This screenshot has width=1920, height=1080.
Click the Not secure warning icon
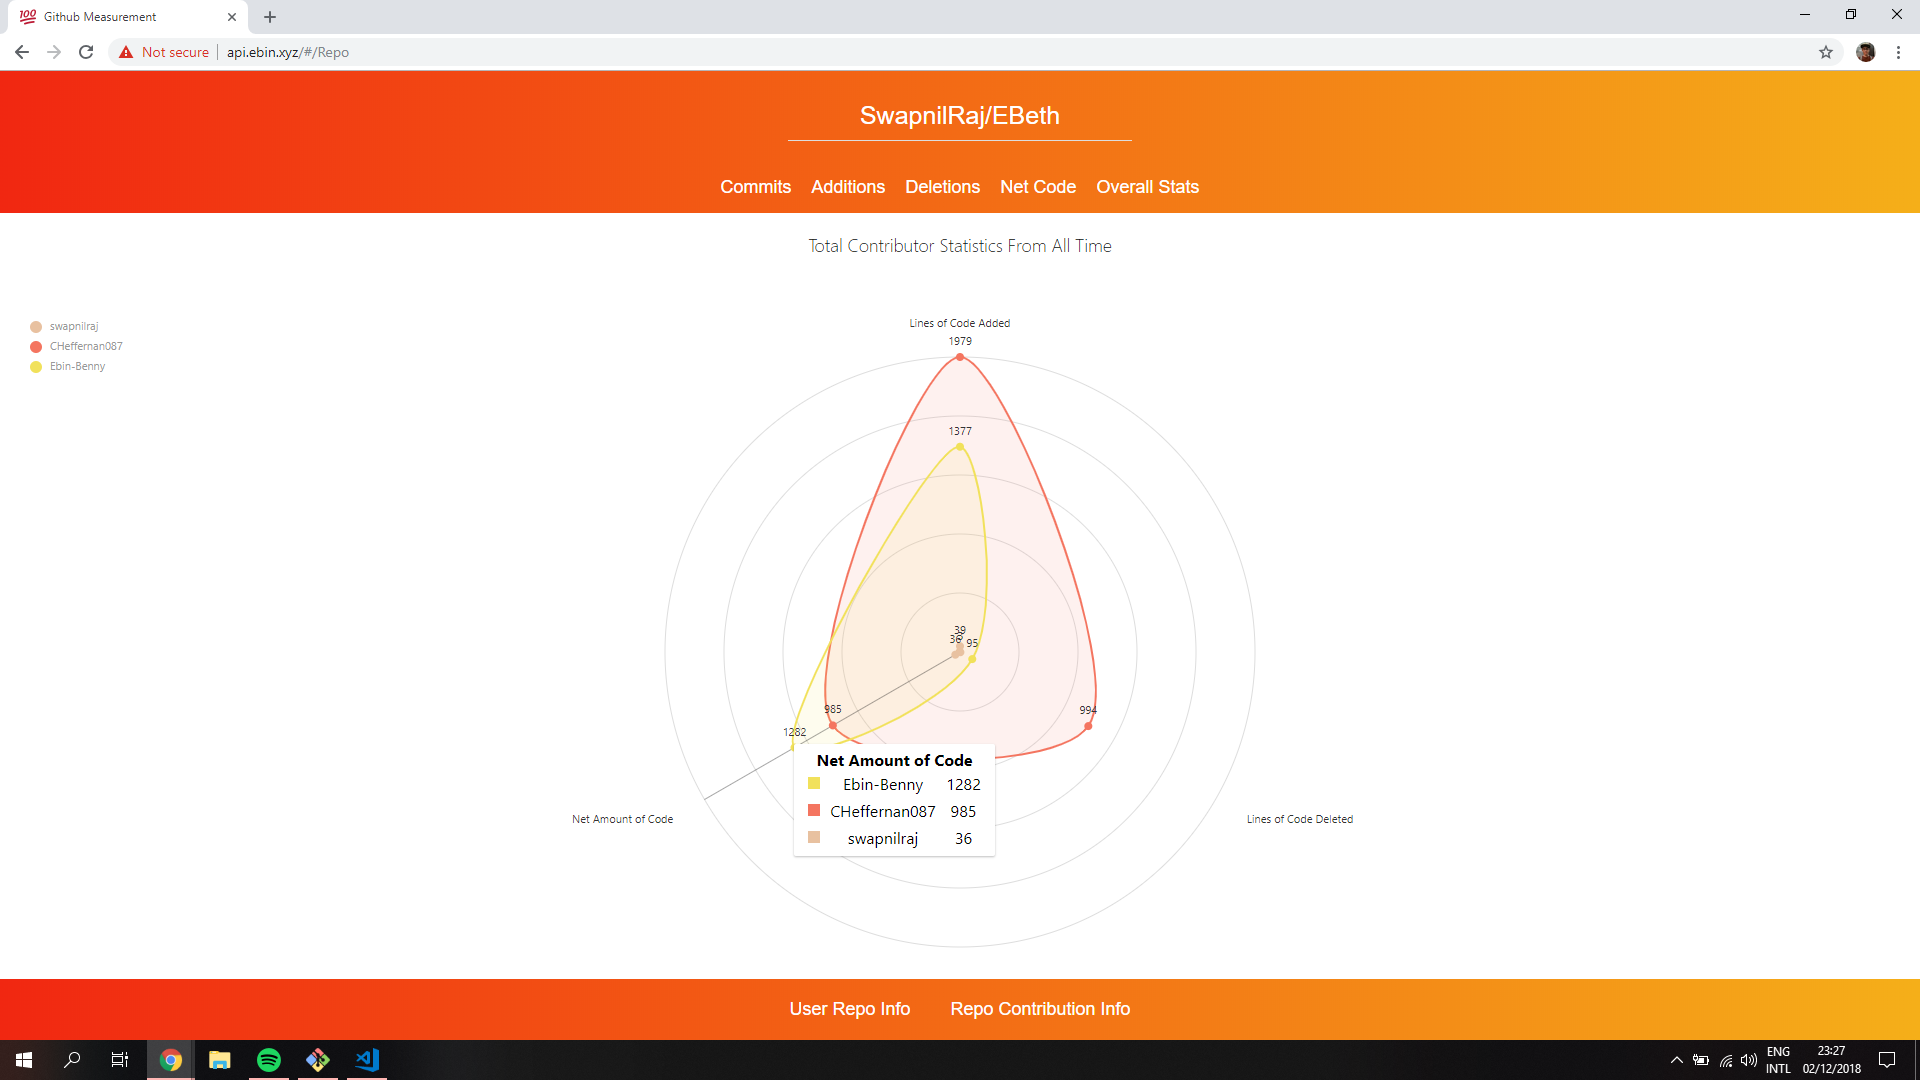pyautogui.click(x=126, y=52)
